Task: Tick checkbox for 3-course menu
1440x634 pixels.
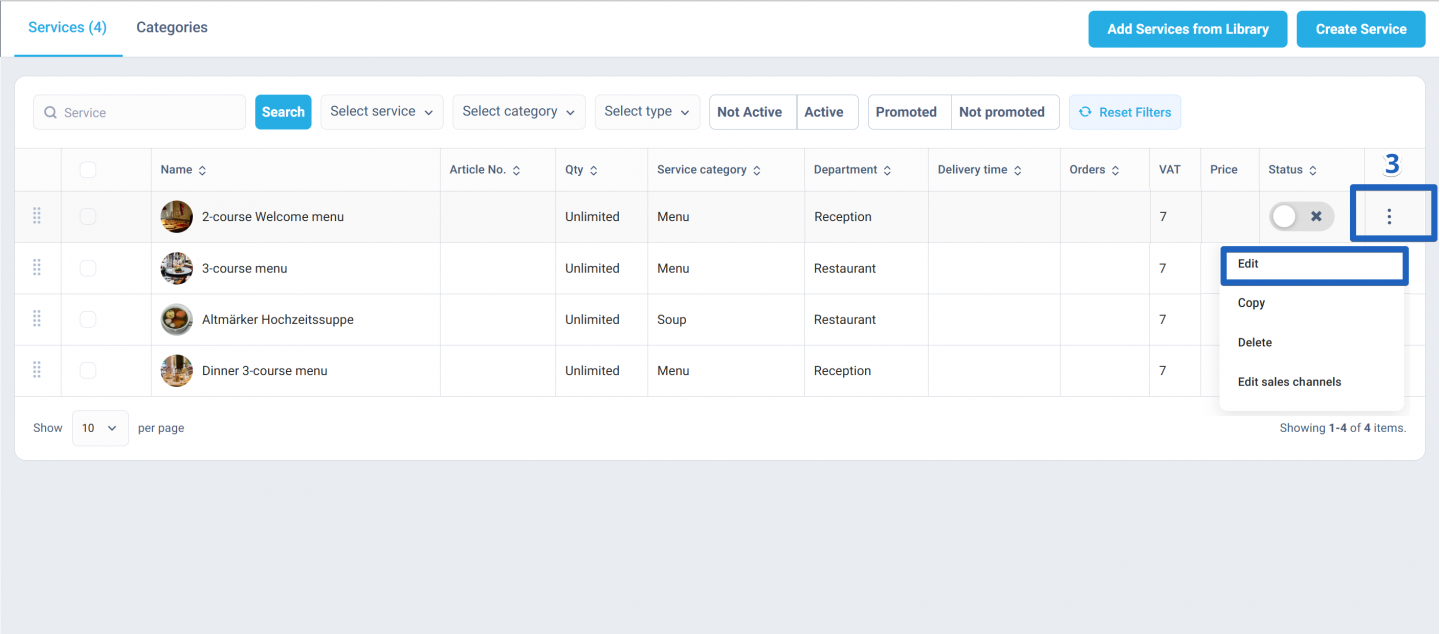Action: click(x=88, y=268)
